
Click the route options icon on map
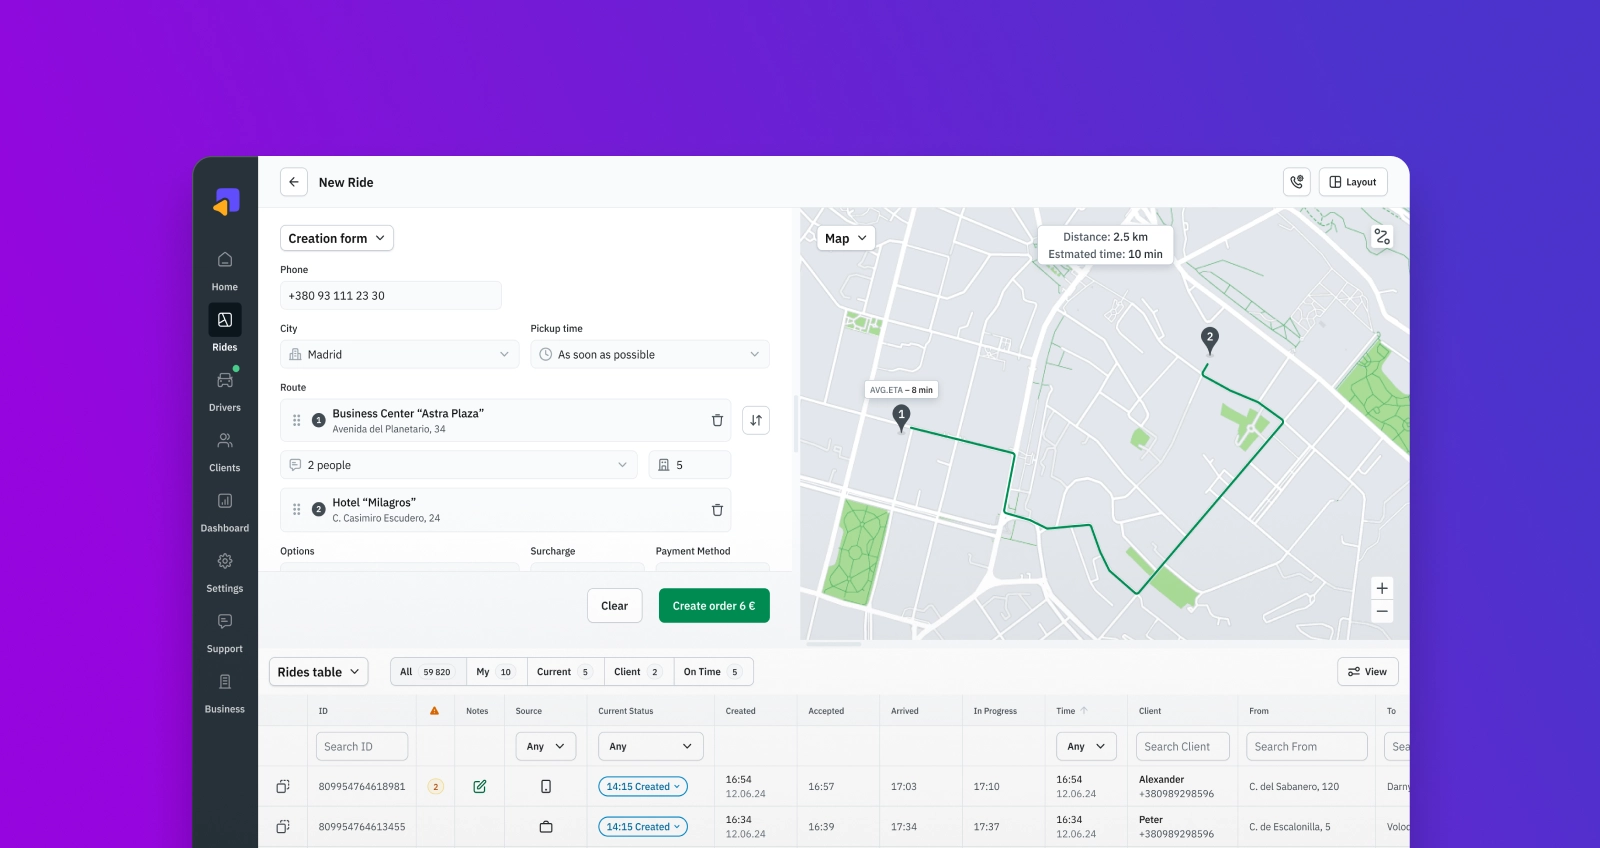[1382, 237]
